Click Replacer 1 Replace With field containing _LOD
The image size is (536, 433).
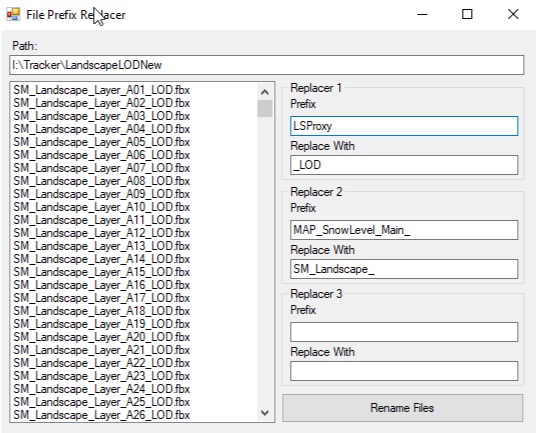click(x=404, y=165)
